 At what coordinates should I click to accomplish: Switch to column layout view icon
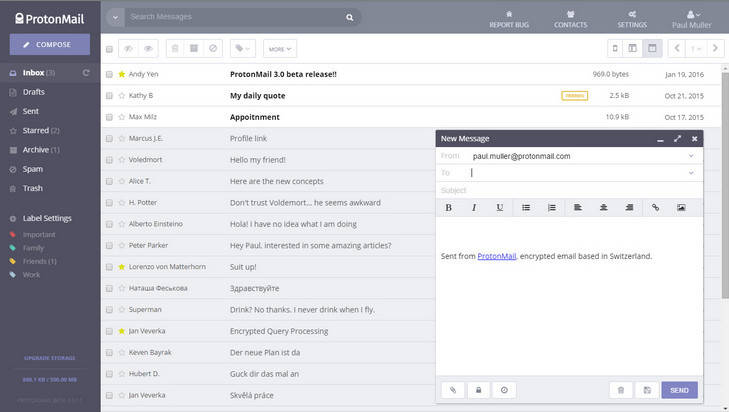(632, 48)
